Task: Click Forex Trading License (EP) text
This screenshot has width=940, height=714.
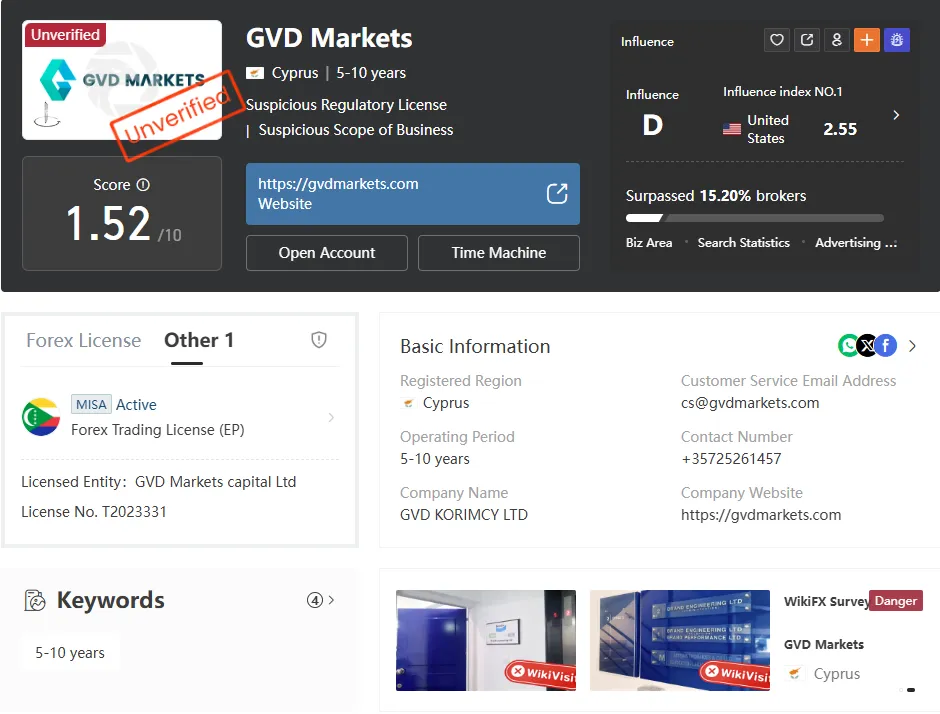Action: click(158, 430)
